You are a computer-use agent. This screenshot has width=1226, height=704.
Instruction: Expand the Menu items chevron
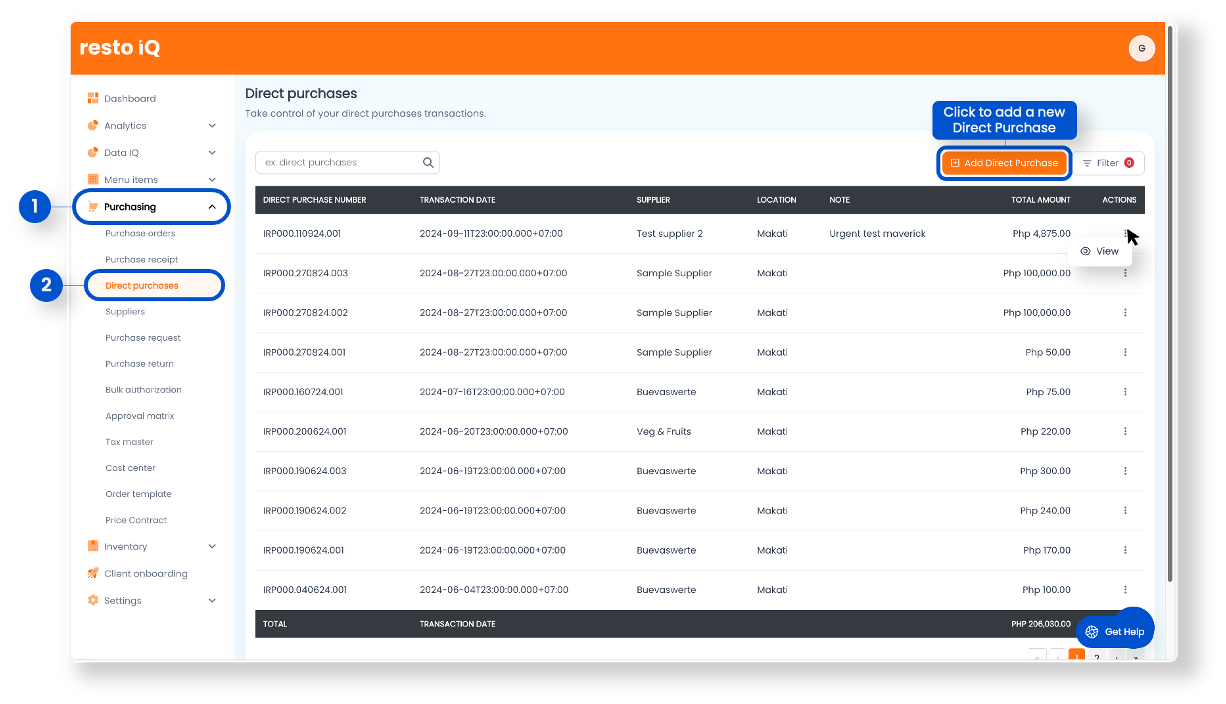pos(212,180)
